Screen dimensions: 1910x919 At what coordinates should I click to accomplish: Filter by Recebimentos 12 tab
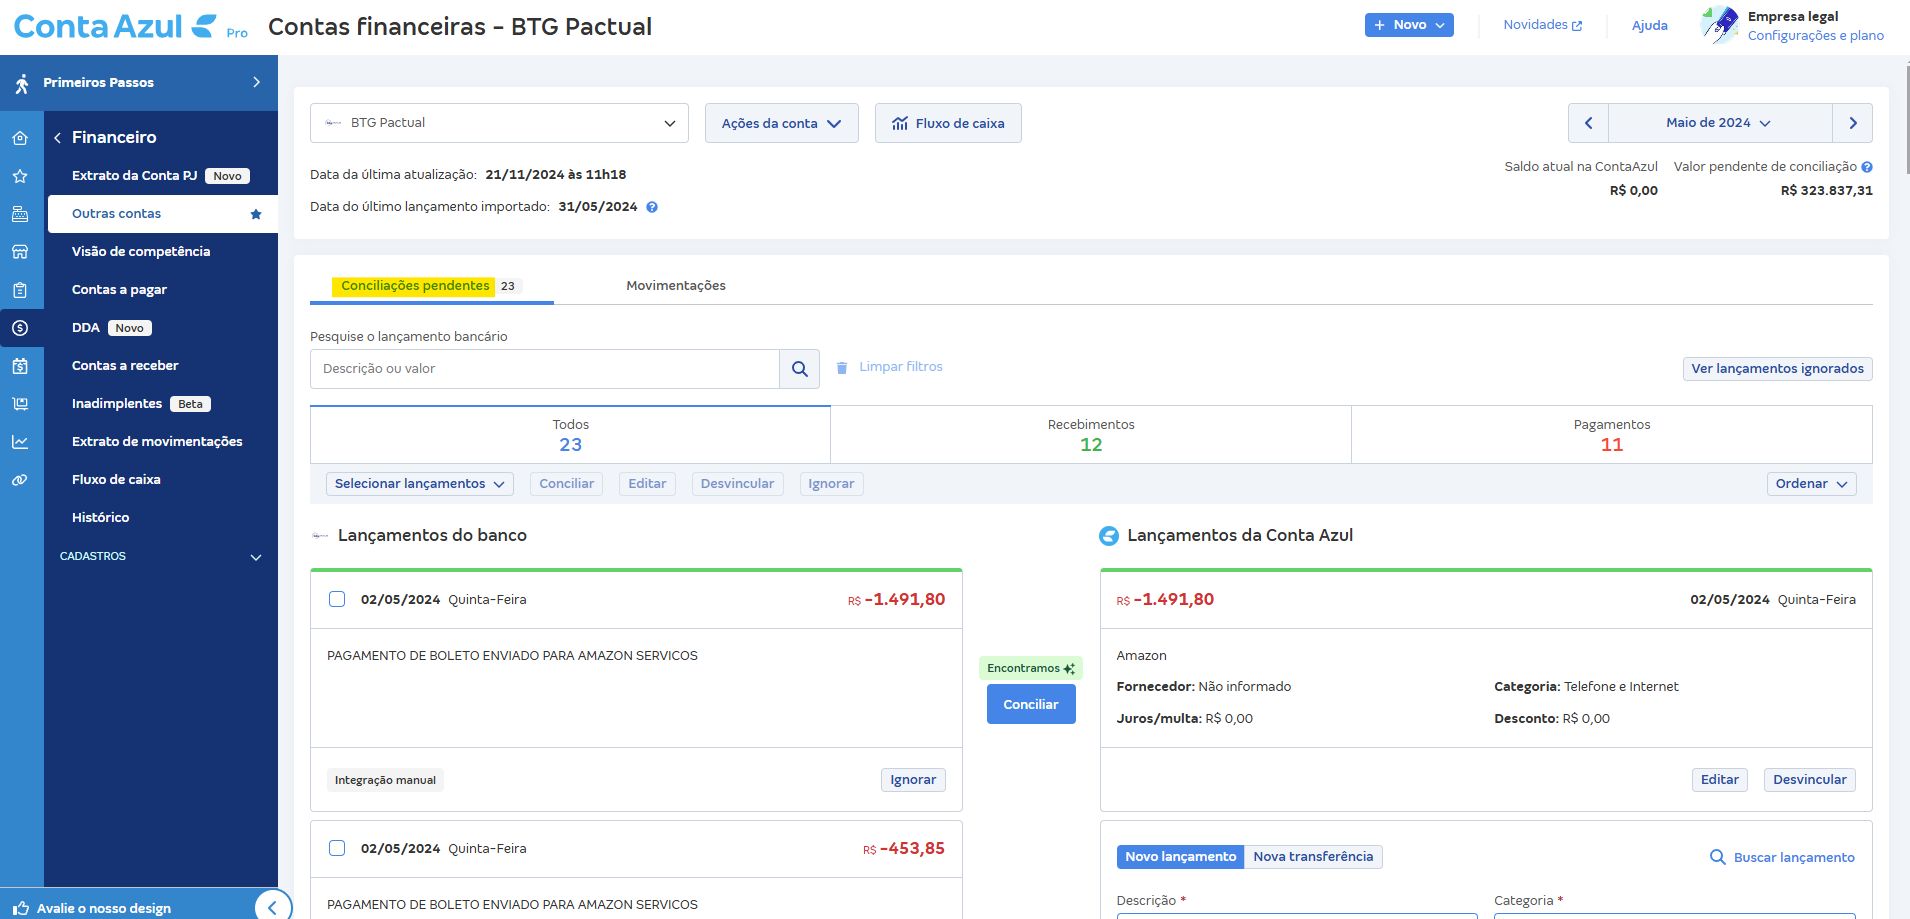coord(1091,435)
